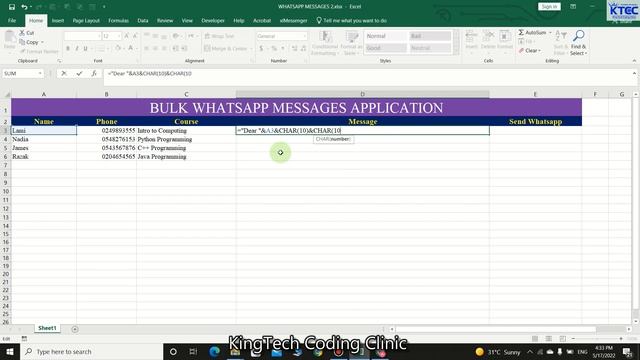Open the Insert Function fx dialog
The height and width of the screenshot is (360, 640).
(94, 73)
